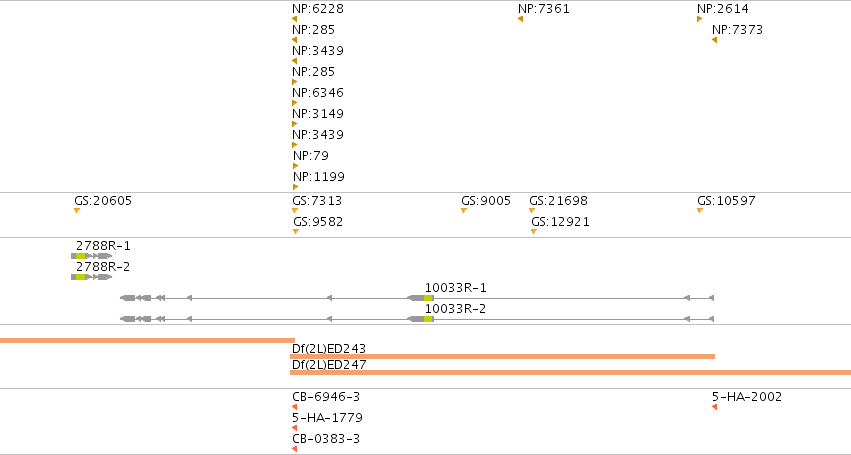Screen dimensions: 851x455
Task: Select the 2788R-2 gene model glyph
Action: 92,277
